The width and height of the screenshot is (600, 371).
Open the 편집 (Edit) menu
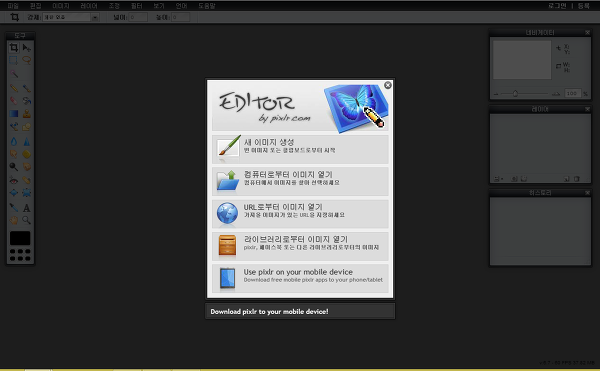pos(36,6)
